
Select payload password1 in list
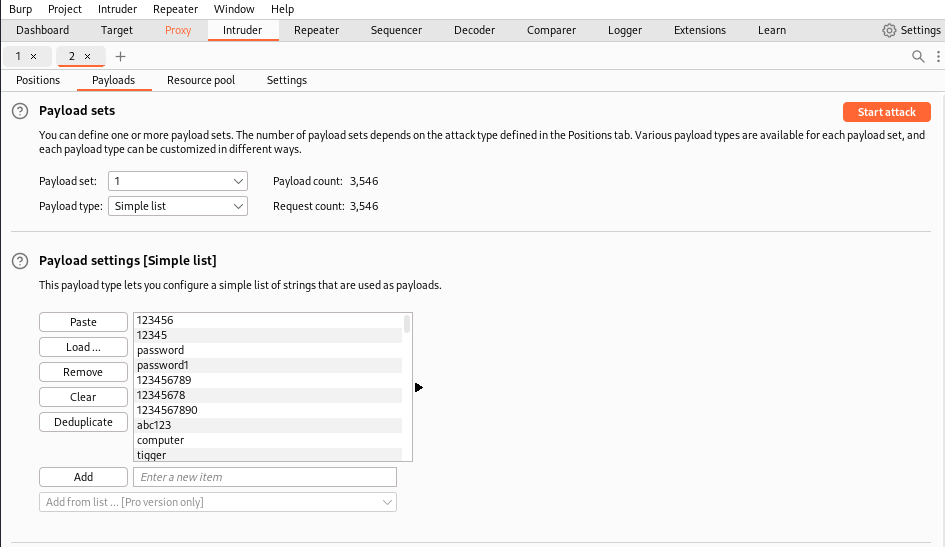268,366
